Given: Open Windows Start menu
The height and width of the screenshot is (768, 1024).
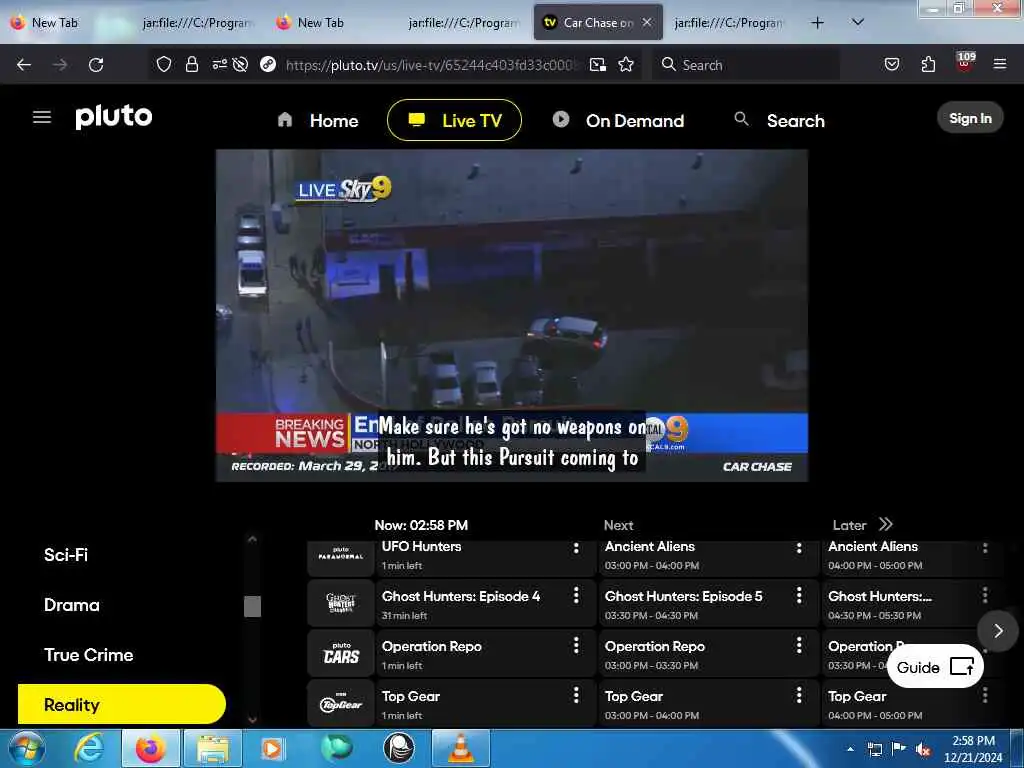Looking at the screenshot, I should point(26,748).
